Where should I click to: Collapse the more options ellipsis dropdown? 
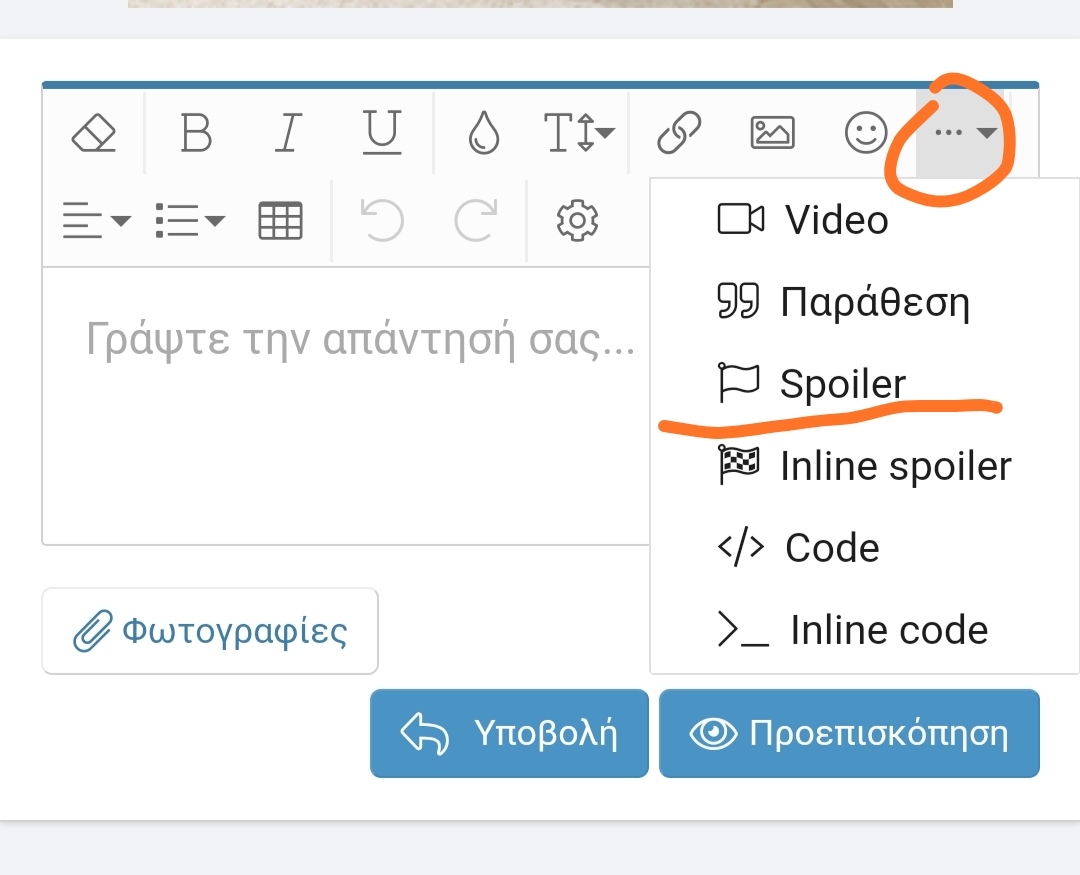pos(963,132)
